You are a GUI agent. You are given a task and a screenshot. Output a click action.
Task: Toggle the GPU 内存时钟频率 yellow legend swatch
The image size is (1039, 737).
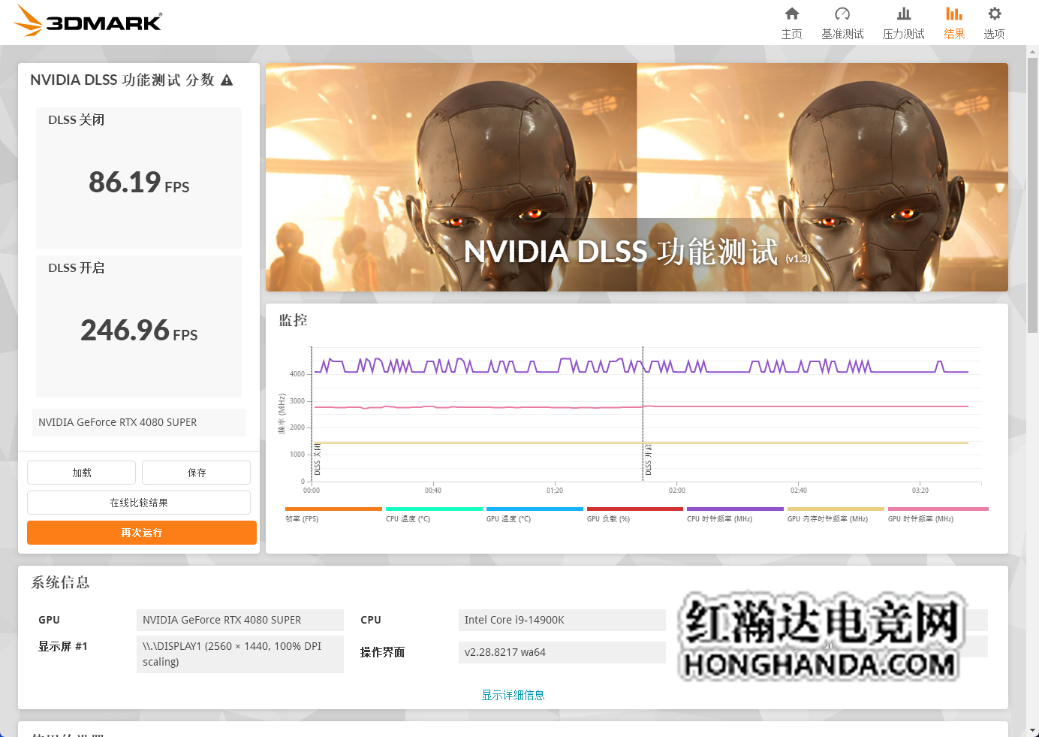coord(836,509)
